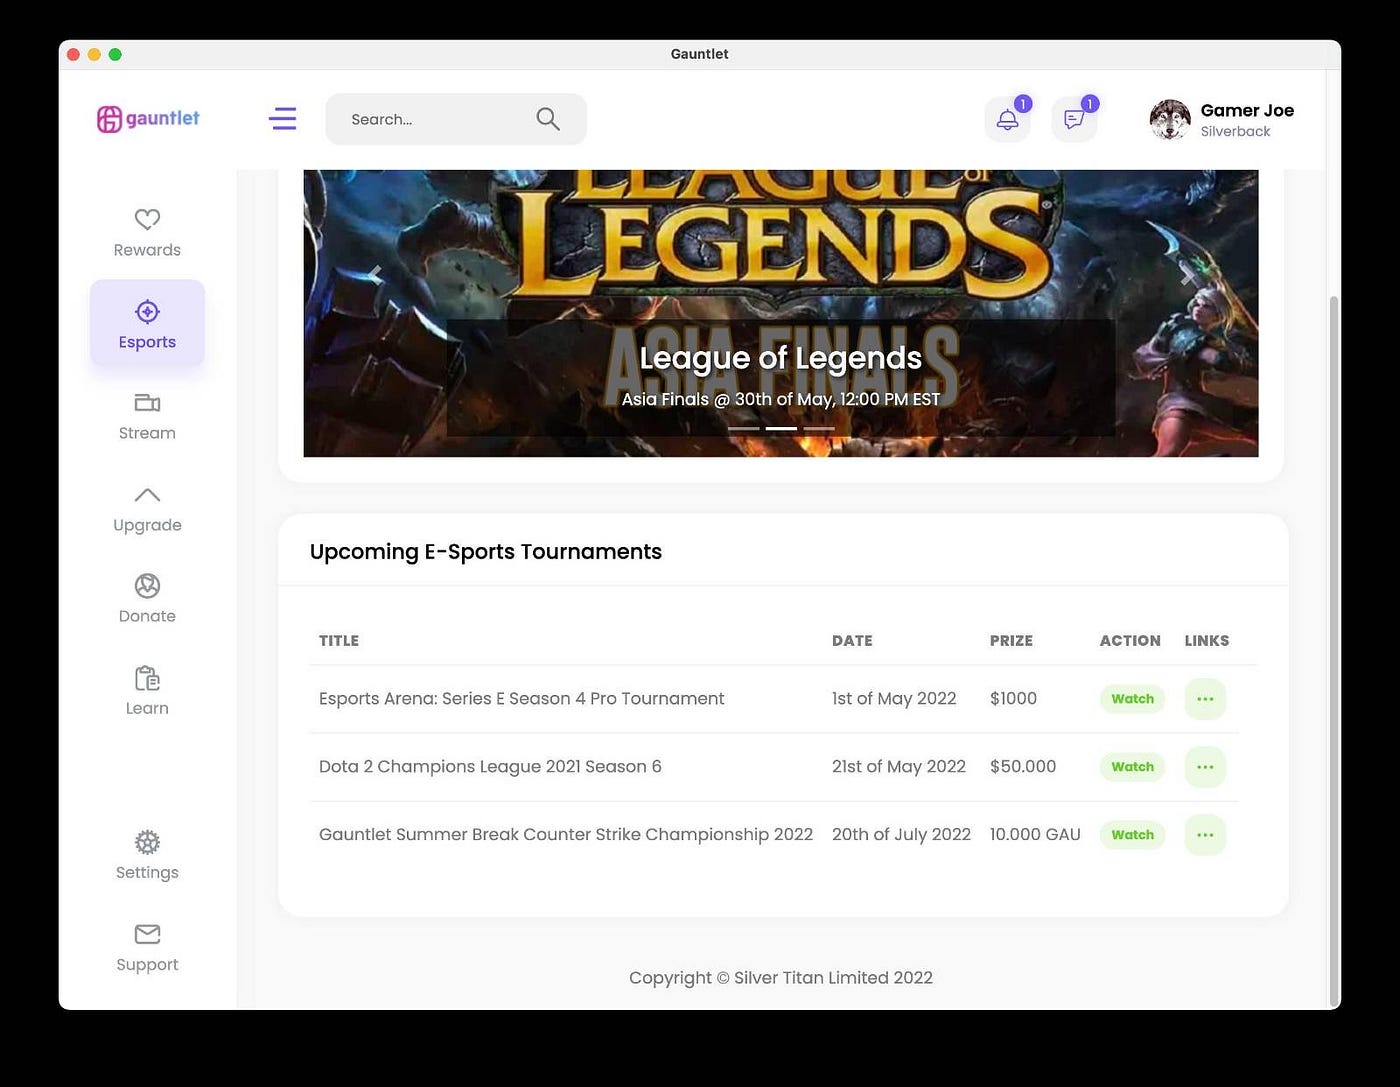1400x1087 pixels.
Task: Click into the Search field
Action: click(x=456, y=119)
